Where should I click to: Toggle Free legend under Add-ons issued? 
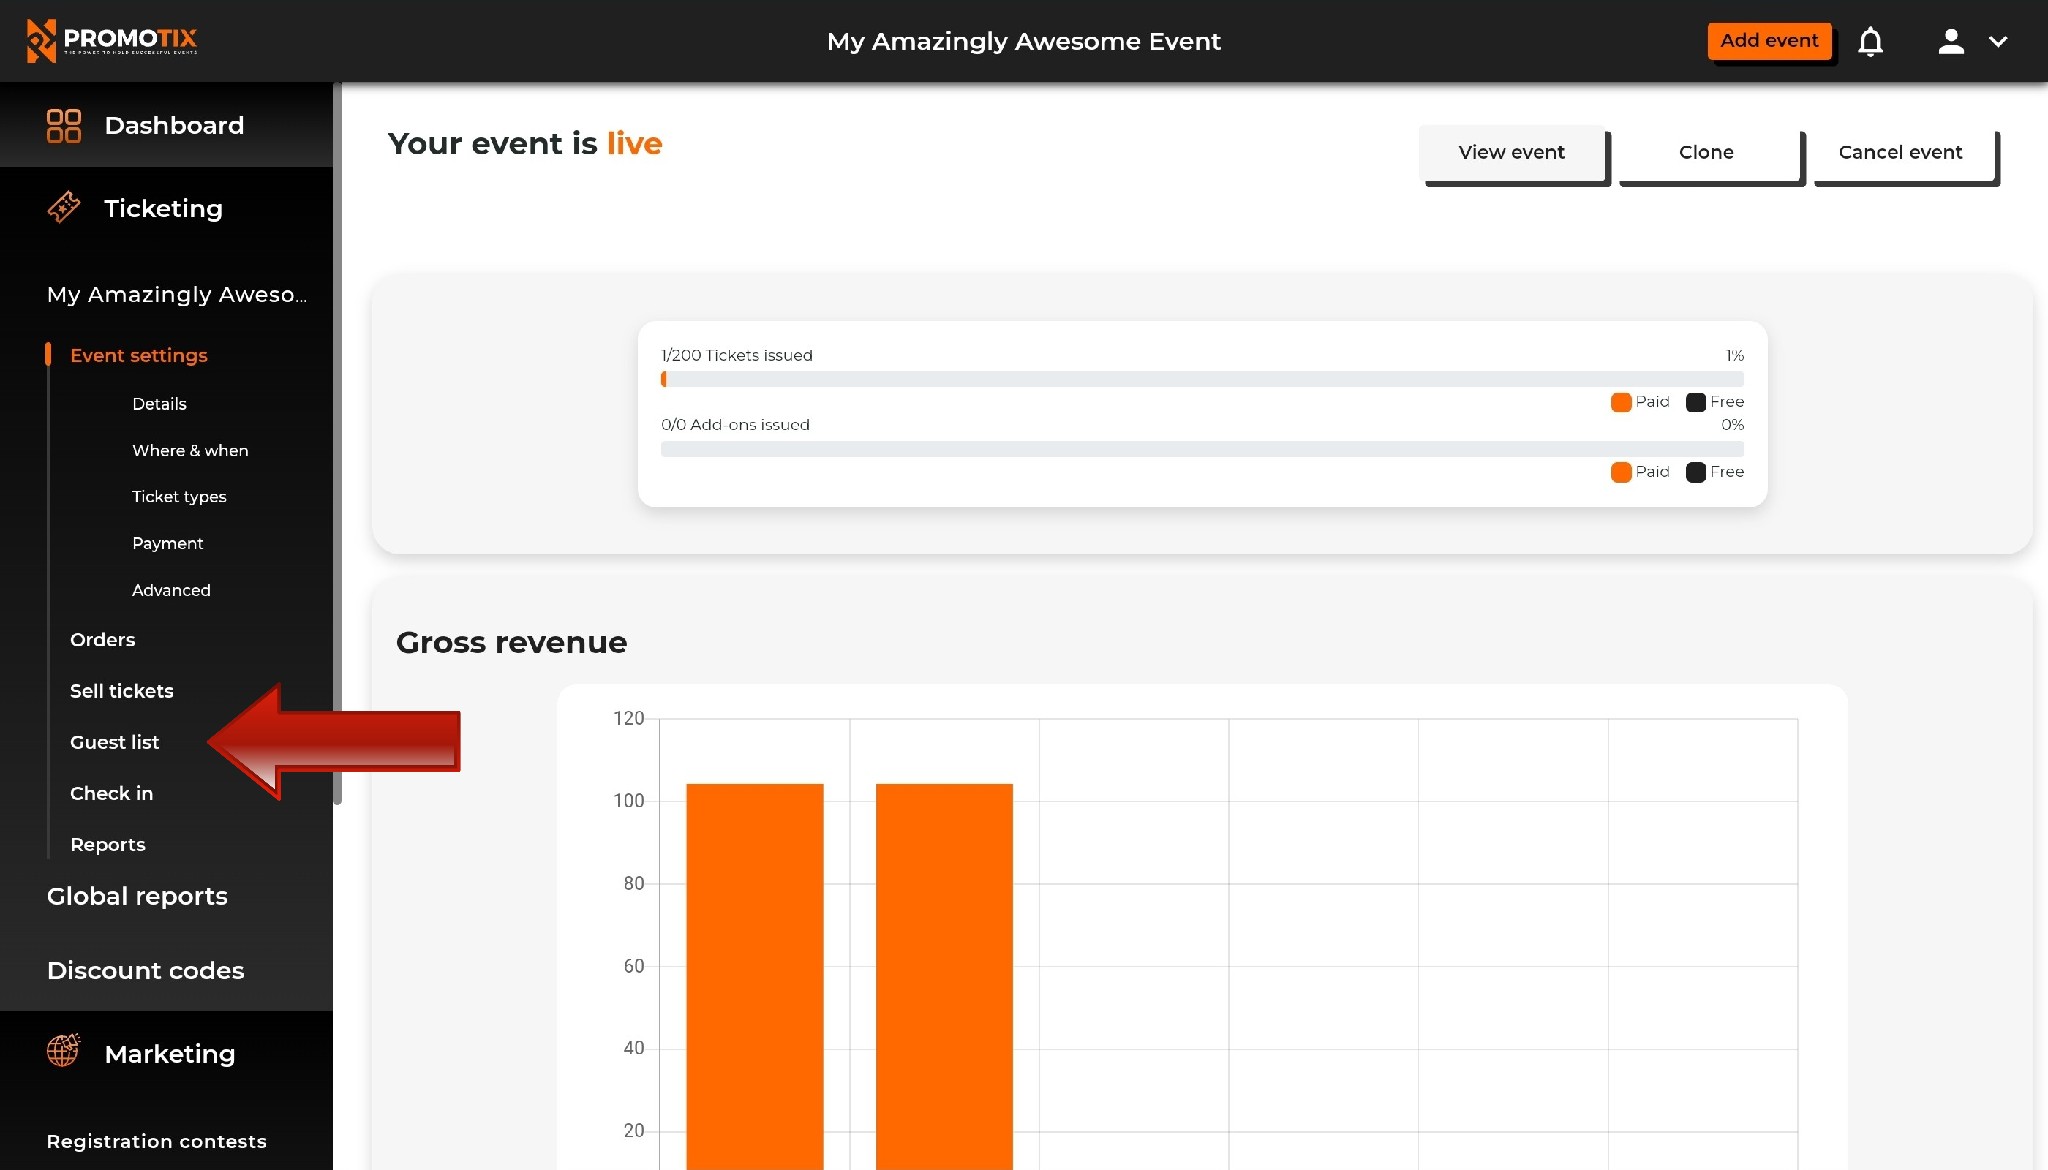(1715, 472)
